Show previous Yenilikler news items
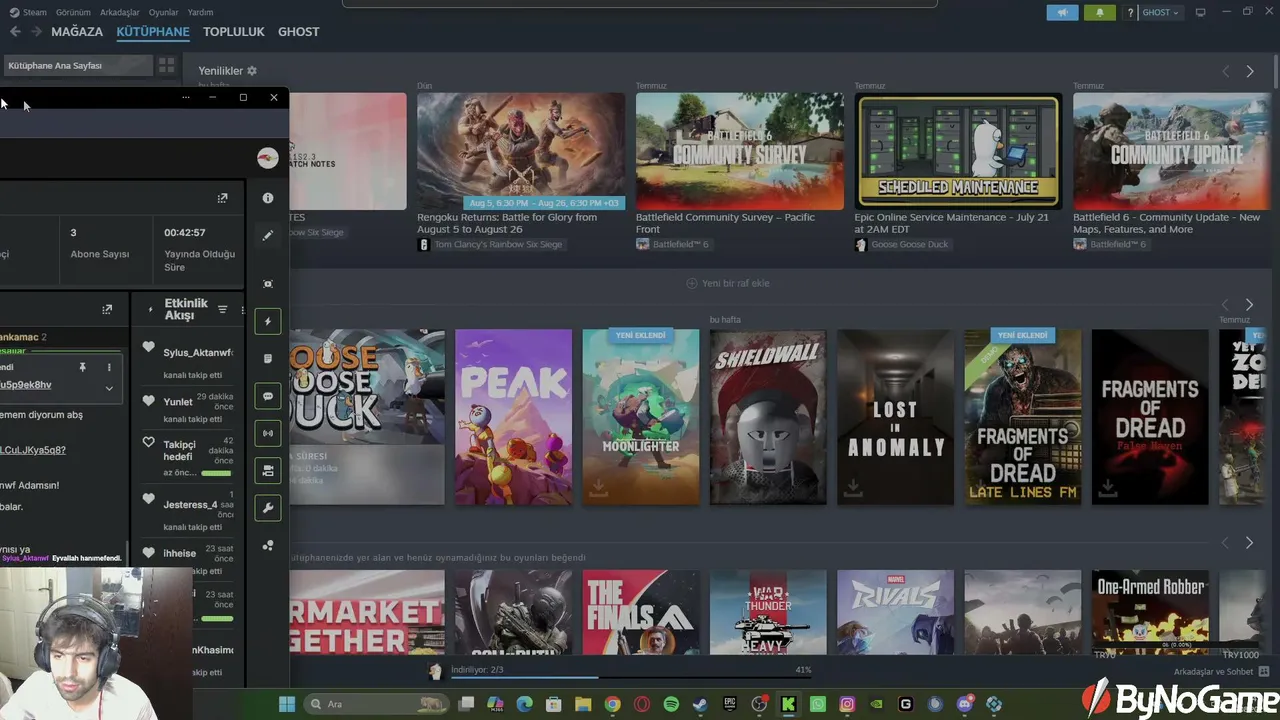Screen dimensions: 1280x720 [1226, 72]
